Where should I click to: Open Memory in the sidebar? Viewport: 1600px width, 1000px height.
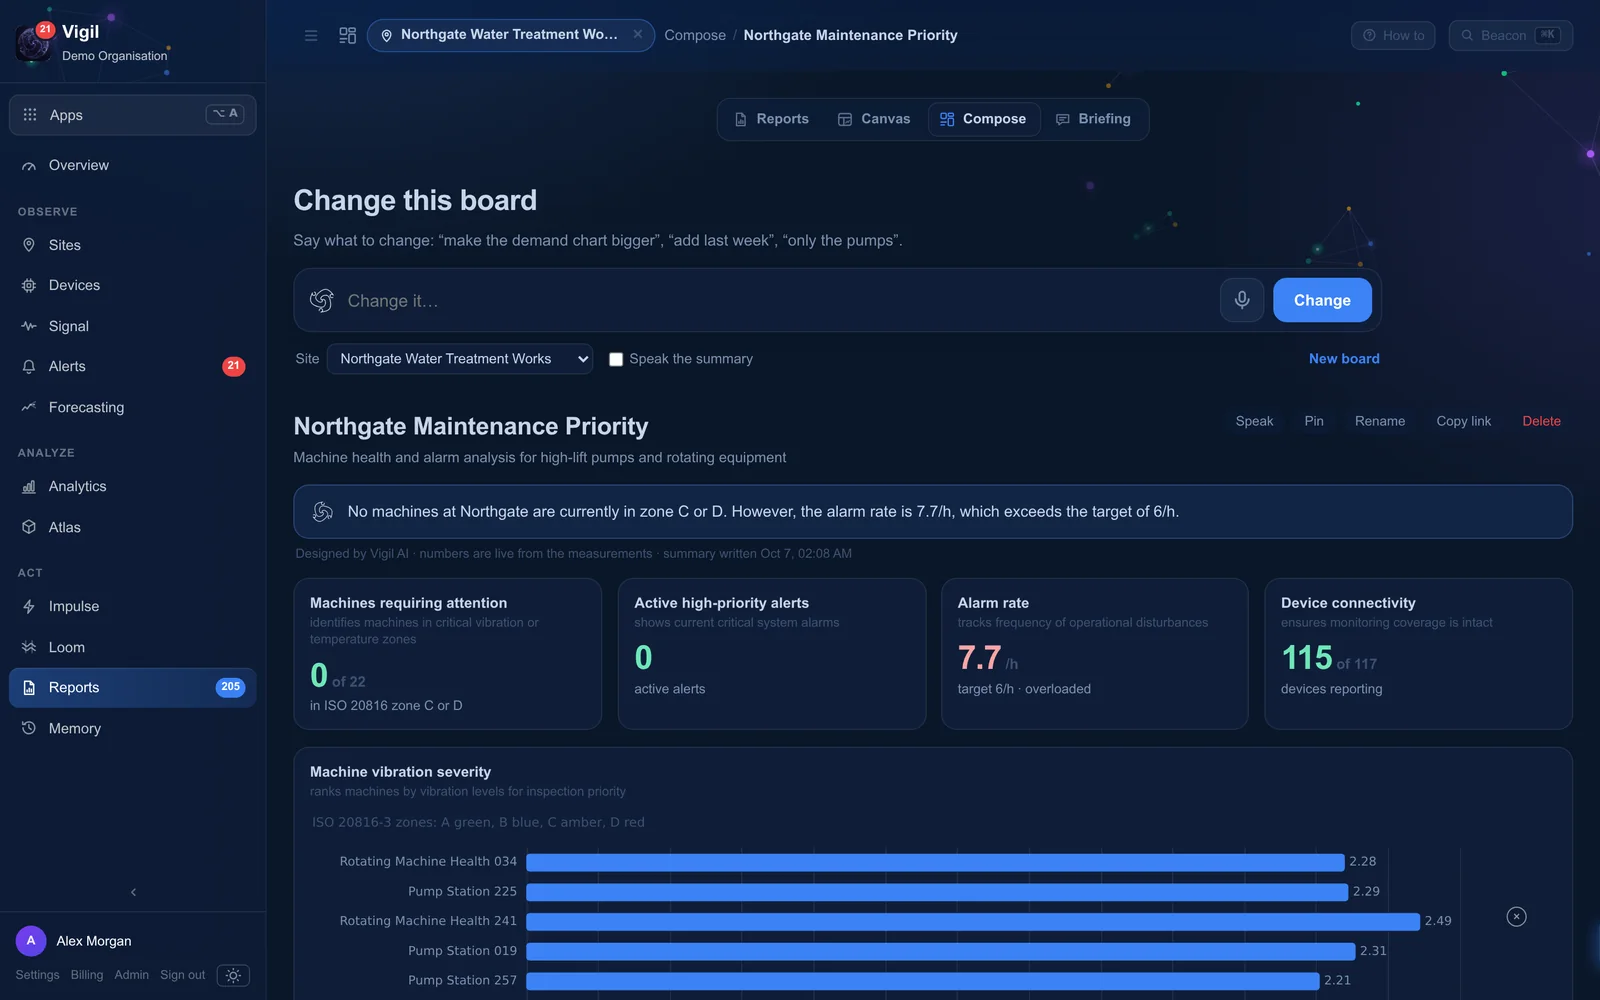(x=132, y=728)
